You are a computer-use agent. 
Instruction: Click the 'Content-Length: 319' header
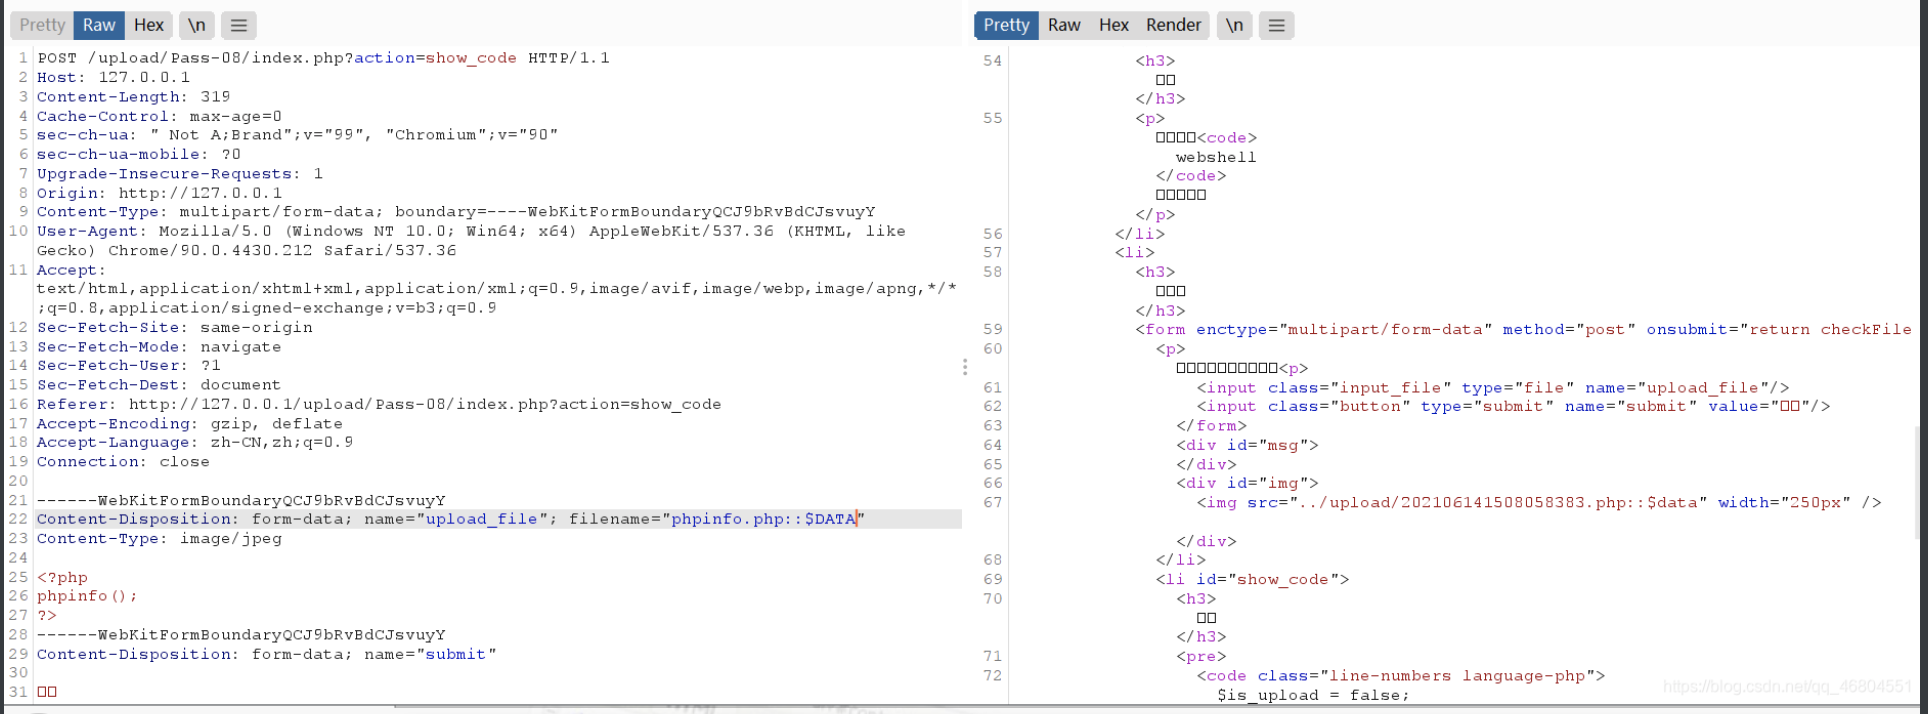133,97
